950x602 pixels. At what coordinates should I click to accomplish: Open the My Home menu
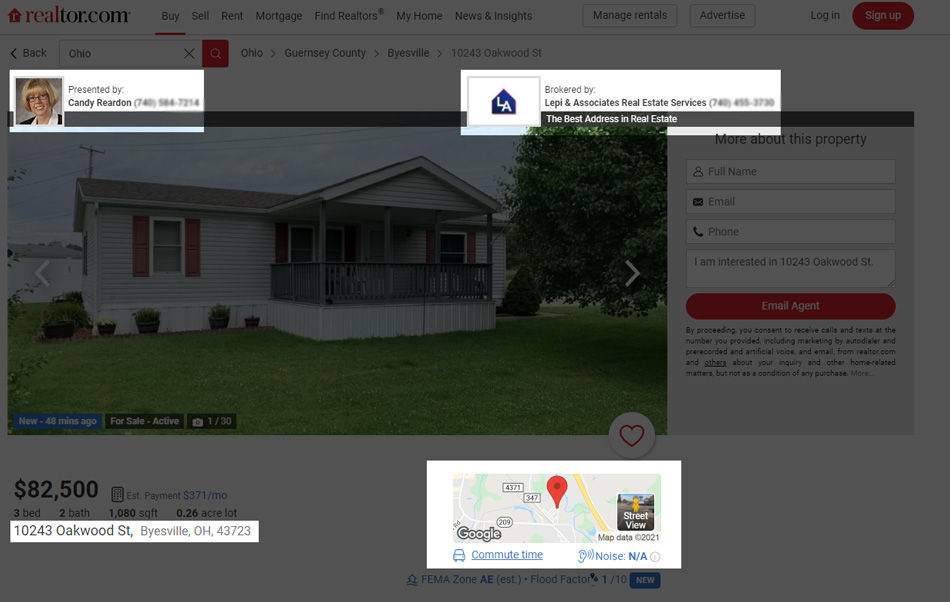click(419, 16)
